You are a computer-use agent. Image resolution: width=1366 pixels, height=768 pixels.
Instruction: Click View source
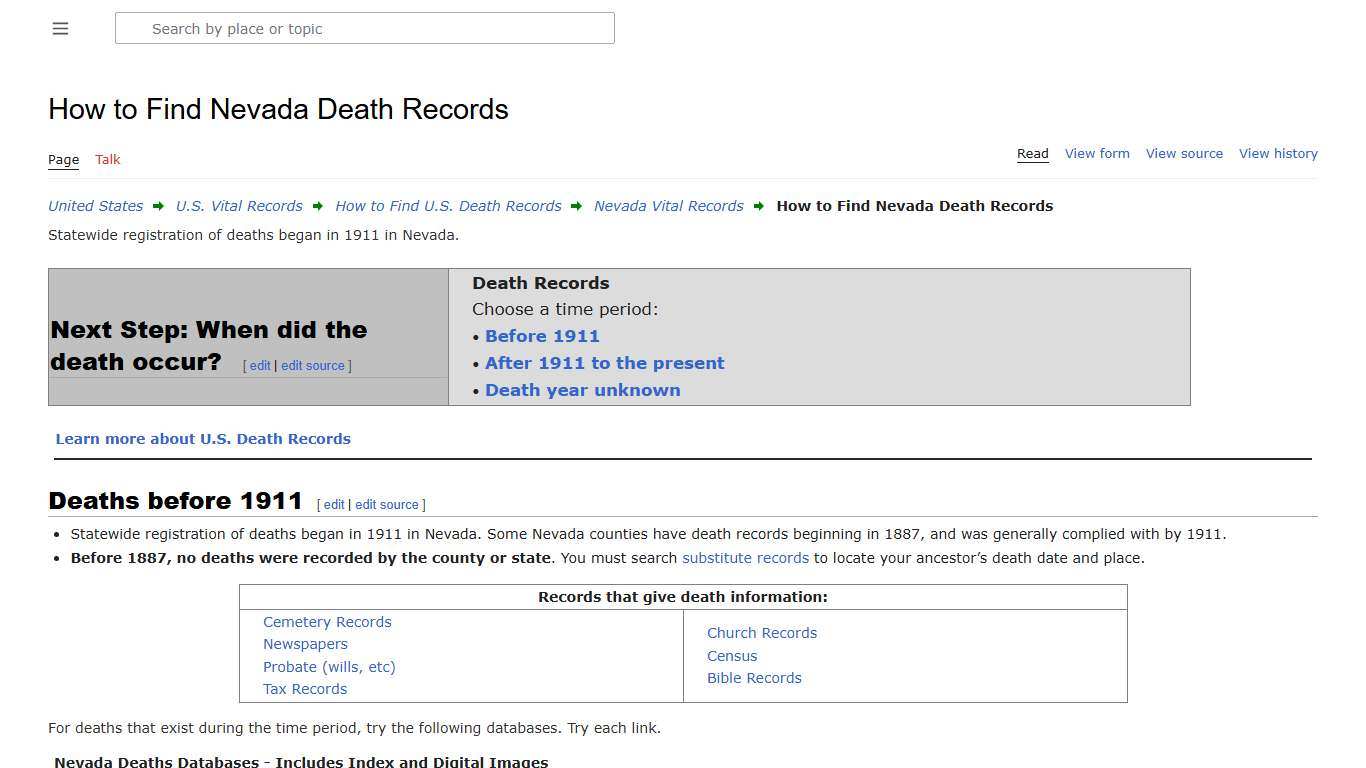pyautogui.click(x=1184, y=153)
